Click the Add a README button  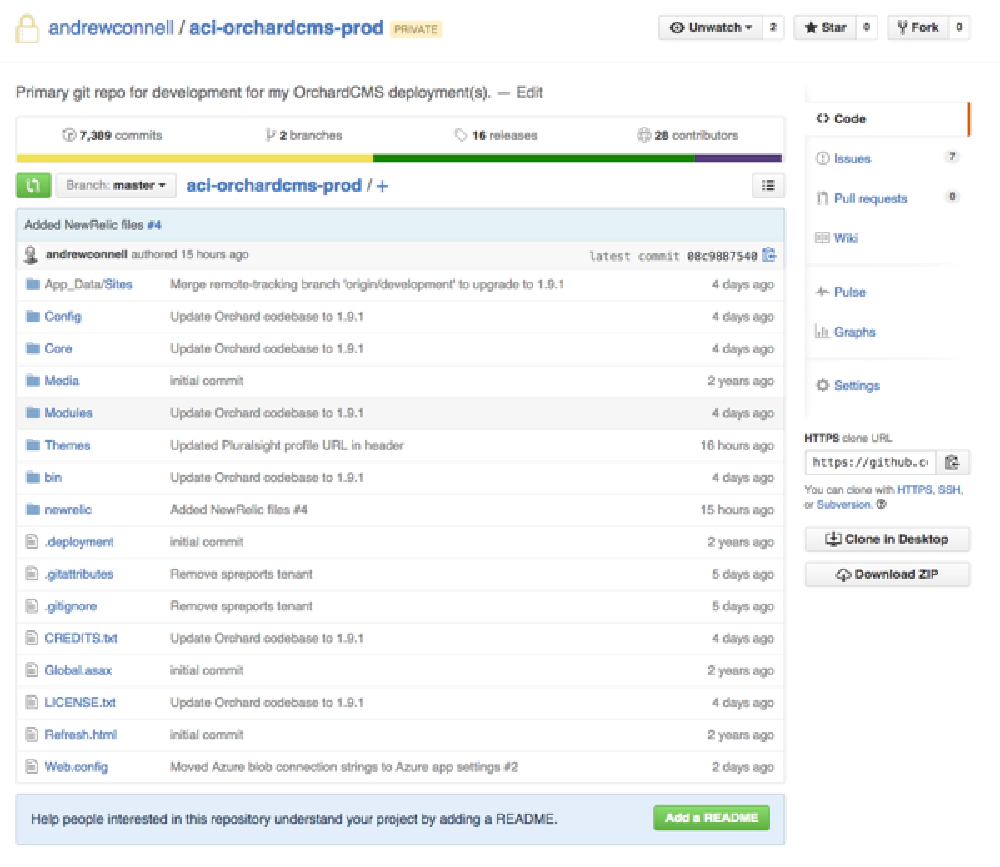pyautogui.click(x=712, y=817)
